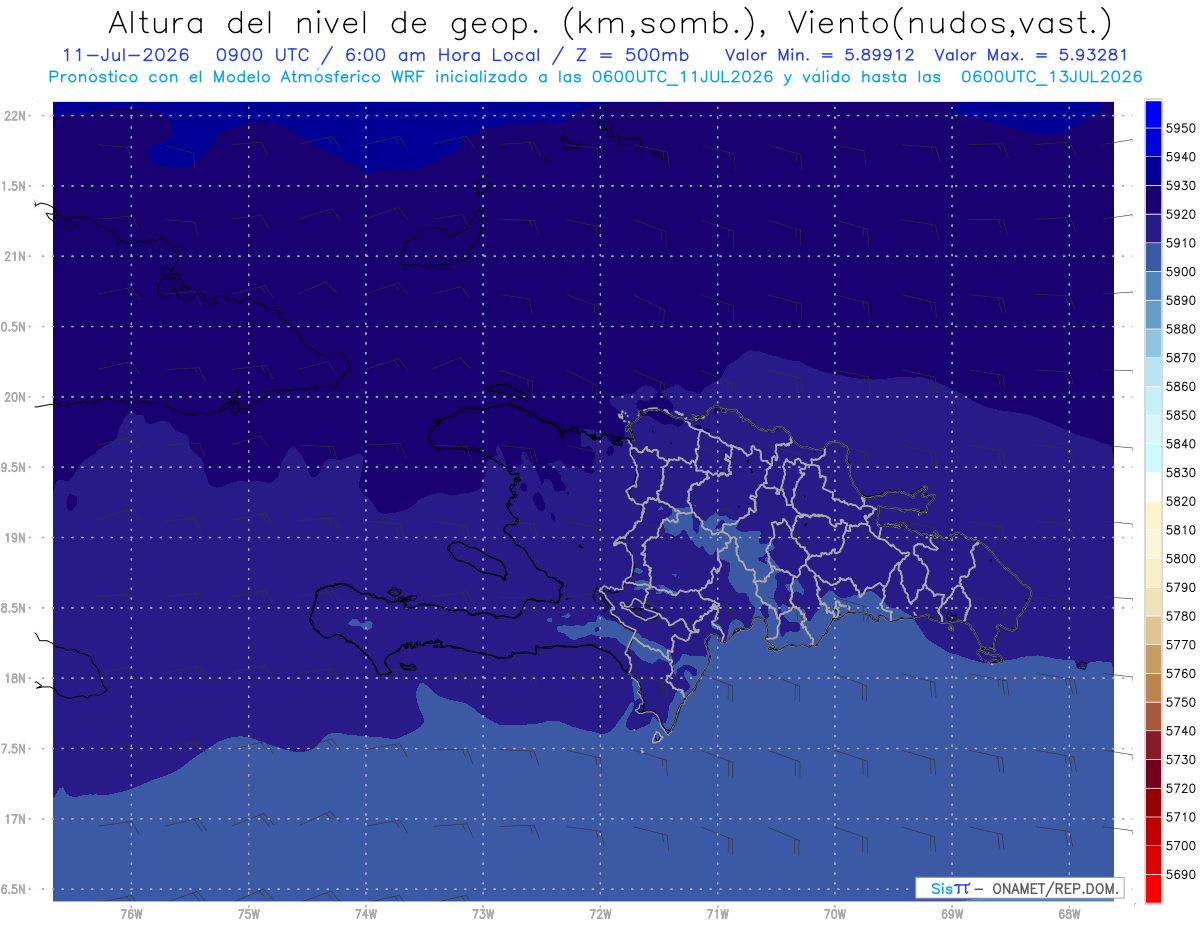Click the longitude axis label '76W'
Image resolution: width=1200 pixels, height=927 pixels.
[131, 914]
